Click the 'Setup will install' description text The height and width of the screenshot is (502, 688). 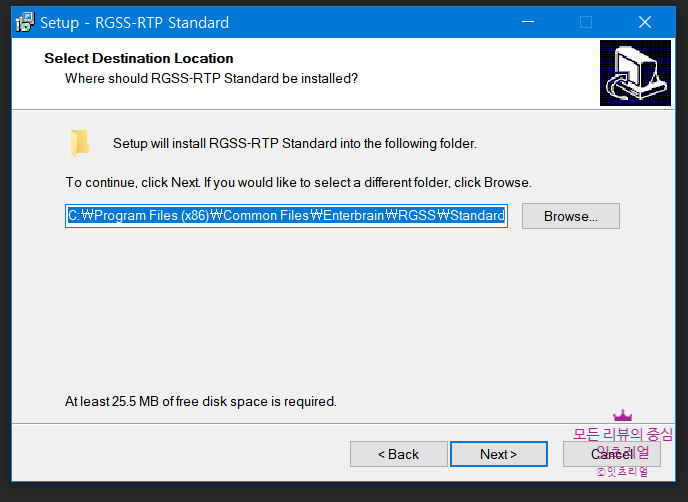(295, 143)
